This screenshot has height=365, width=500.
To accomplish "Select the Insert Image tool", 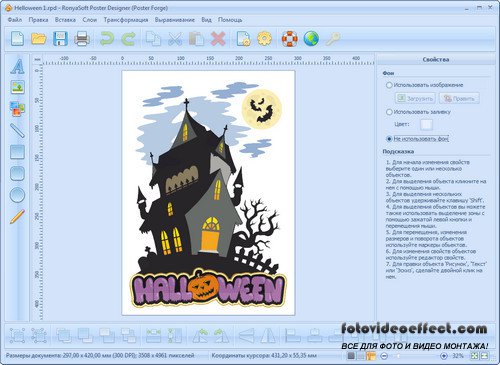I will (17, 87).
